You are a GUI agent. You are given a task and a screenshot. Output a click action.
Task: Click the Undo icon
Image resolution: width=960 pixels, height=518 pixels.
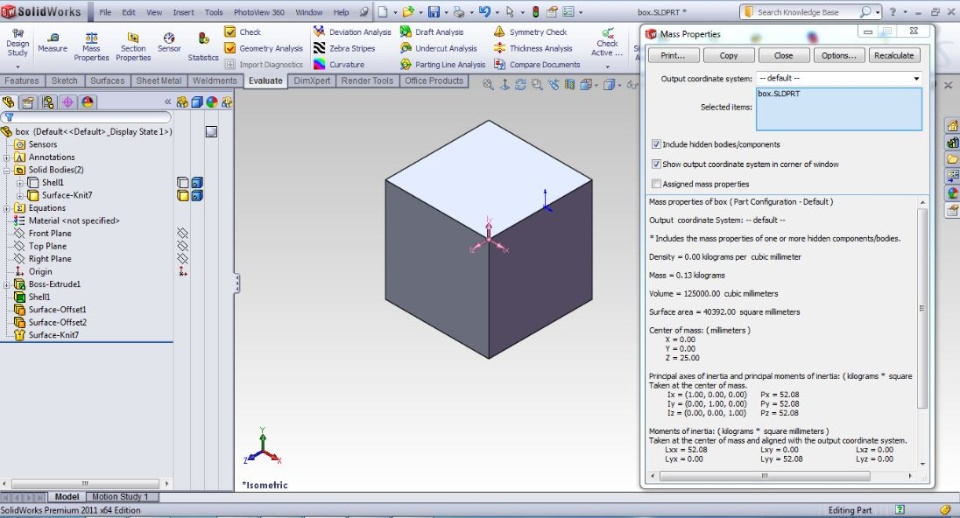(484, 12)
